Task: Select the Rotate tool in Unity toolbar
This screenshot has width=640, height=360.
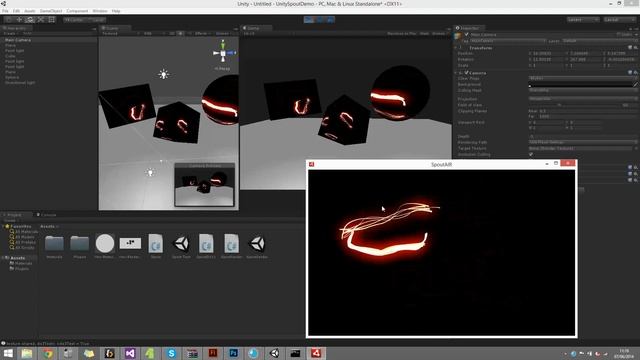Action: click(x=30, y=20)
